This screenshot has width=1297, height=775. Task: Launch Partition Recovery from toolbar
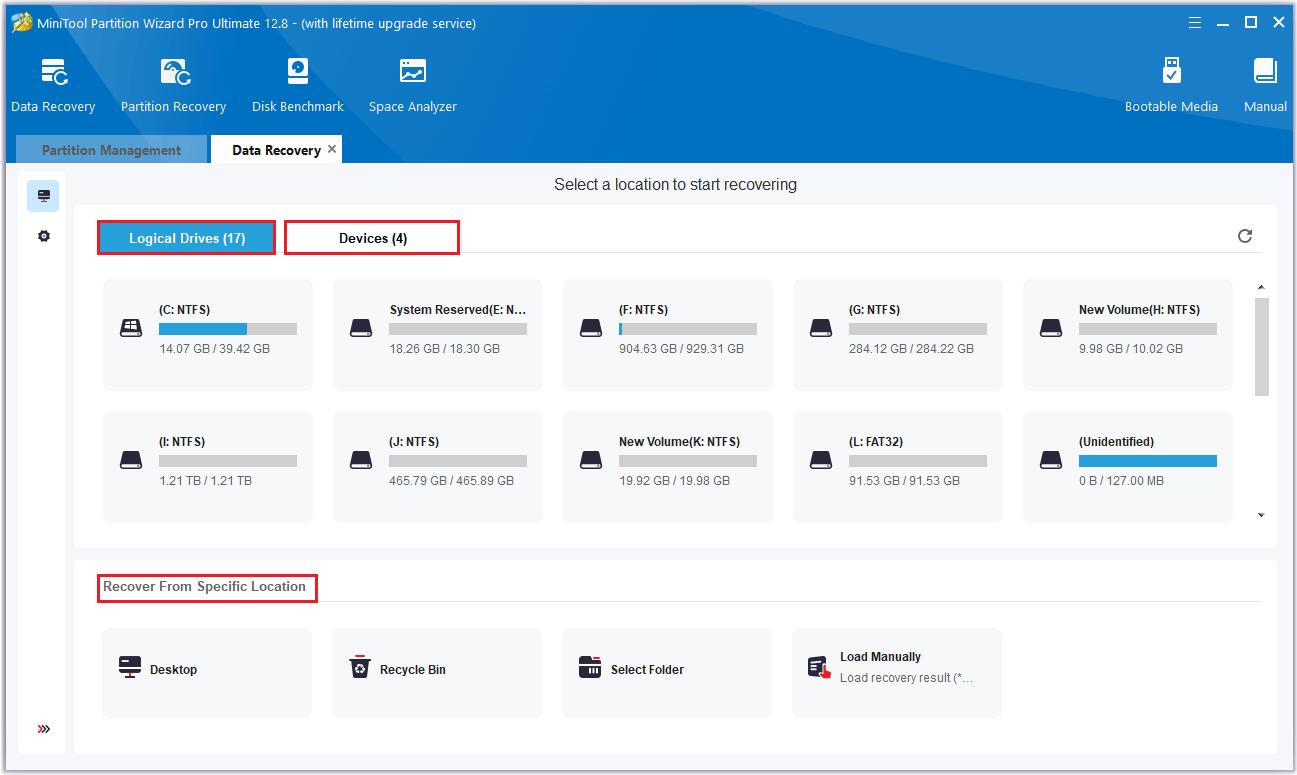pos(174,72)
